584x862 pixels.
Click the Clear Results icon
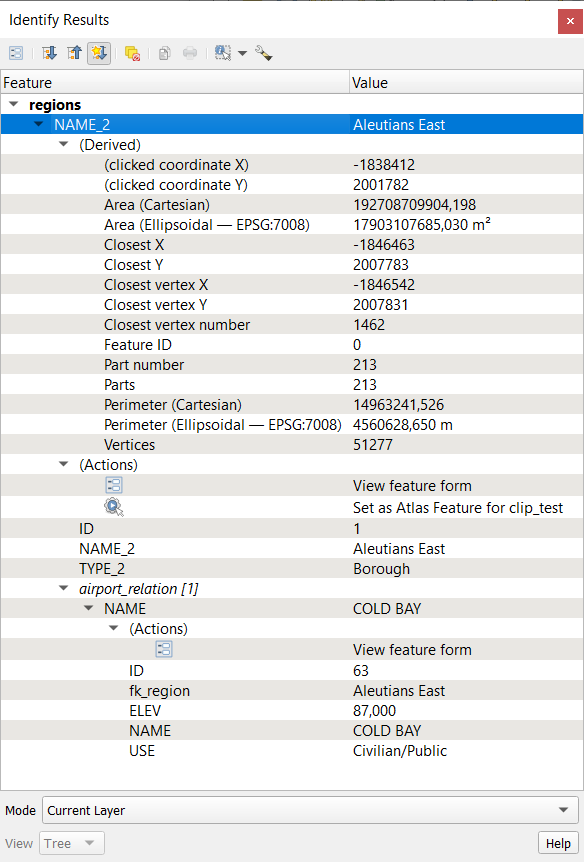pyautogui.click(x=133, y=53)
